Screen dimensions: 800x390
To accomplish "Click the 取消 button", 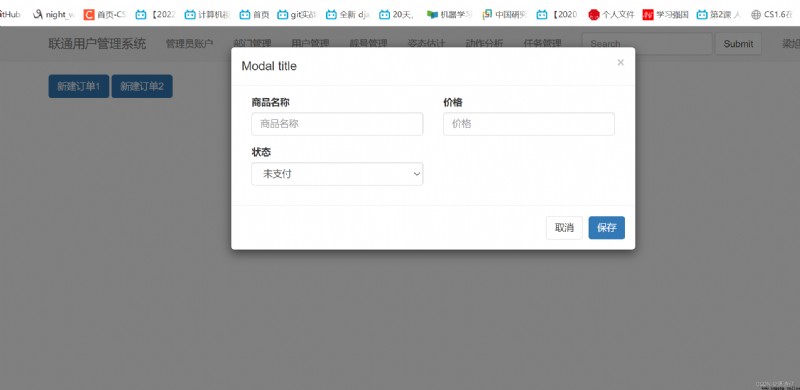I will [564, 228].
